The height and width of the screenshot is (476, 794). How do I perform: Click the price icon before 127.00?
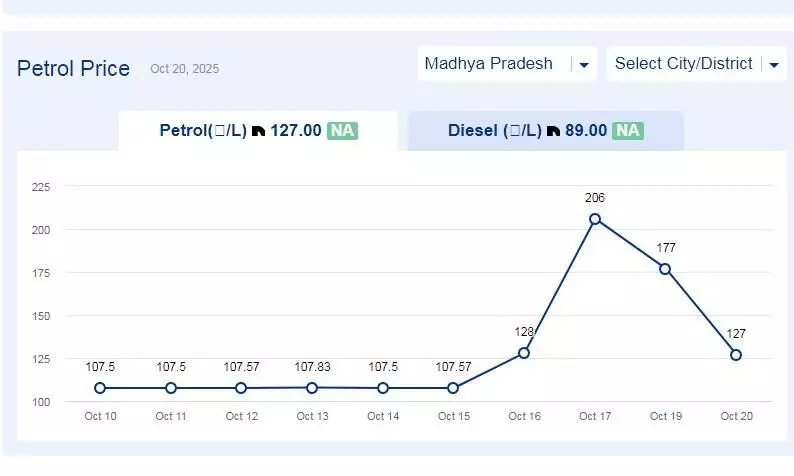coord(258,131)
